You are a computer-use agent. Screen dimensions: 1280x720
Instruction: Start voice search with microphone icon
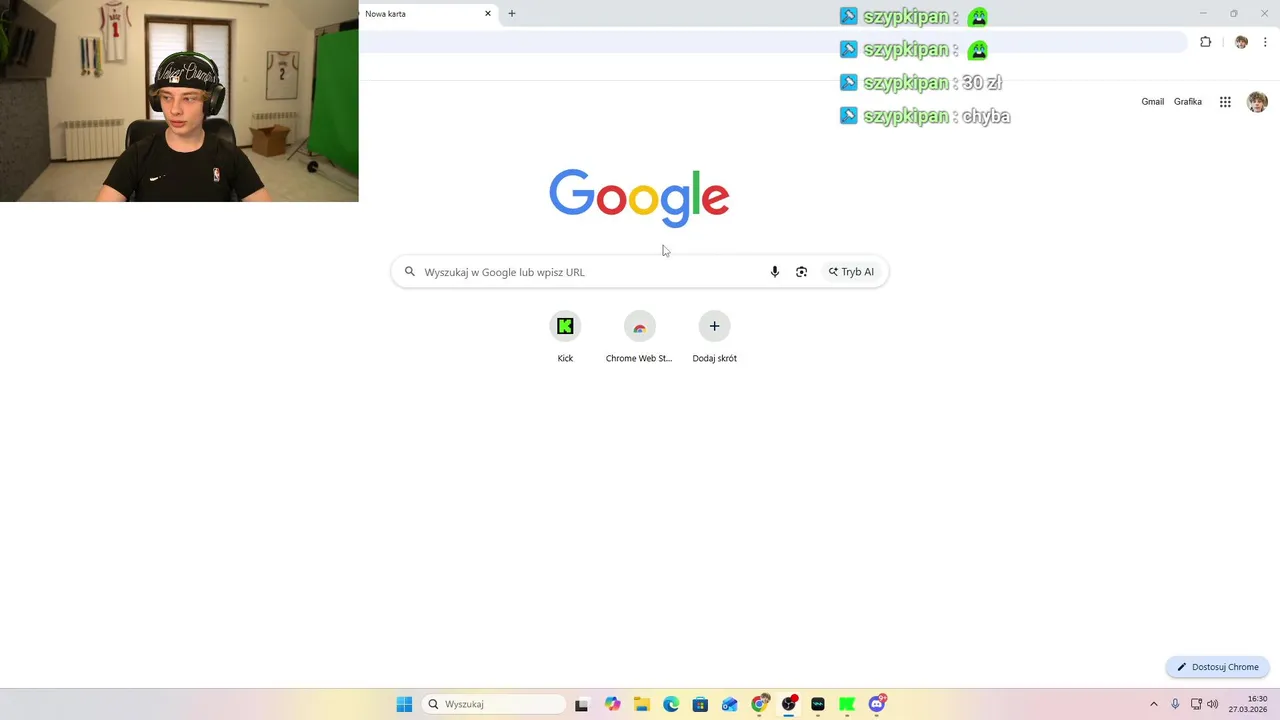tap(774, 272)
